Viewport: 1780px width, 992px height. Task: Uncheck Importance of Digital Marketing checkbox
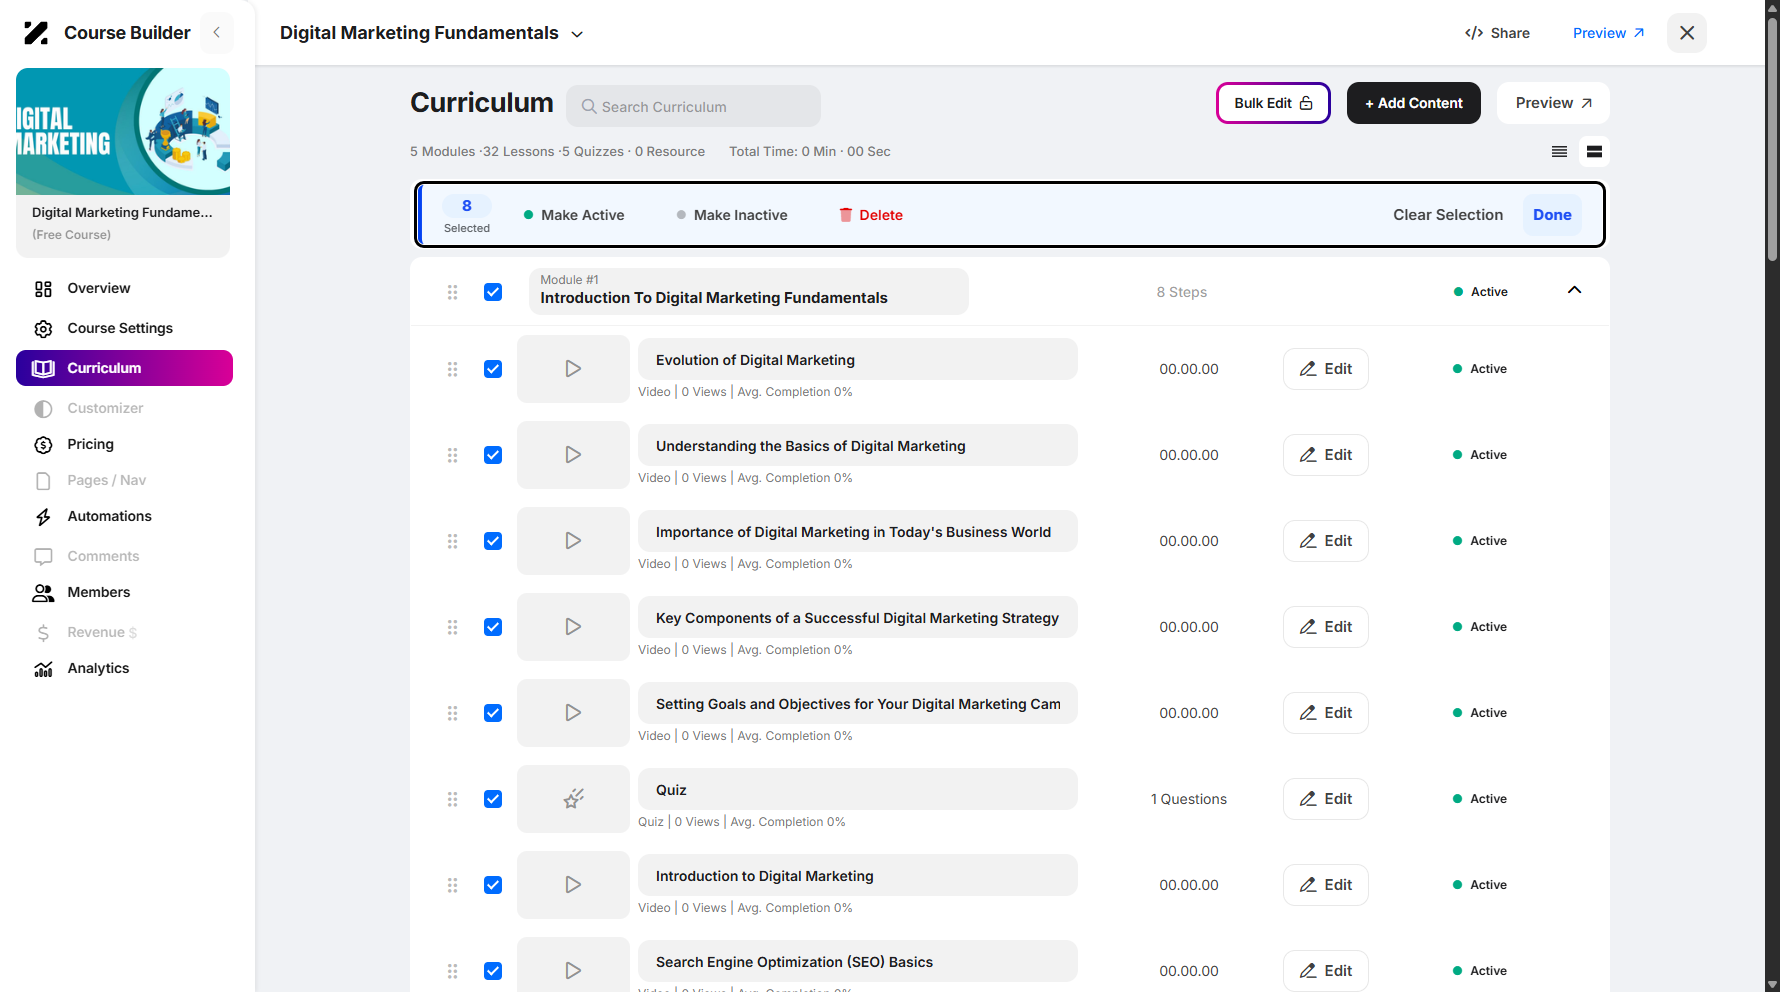coord(493,541)
